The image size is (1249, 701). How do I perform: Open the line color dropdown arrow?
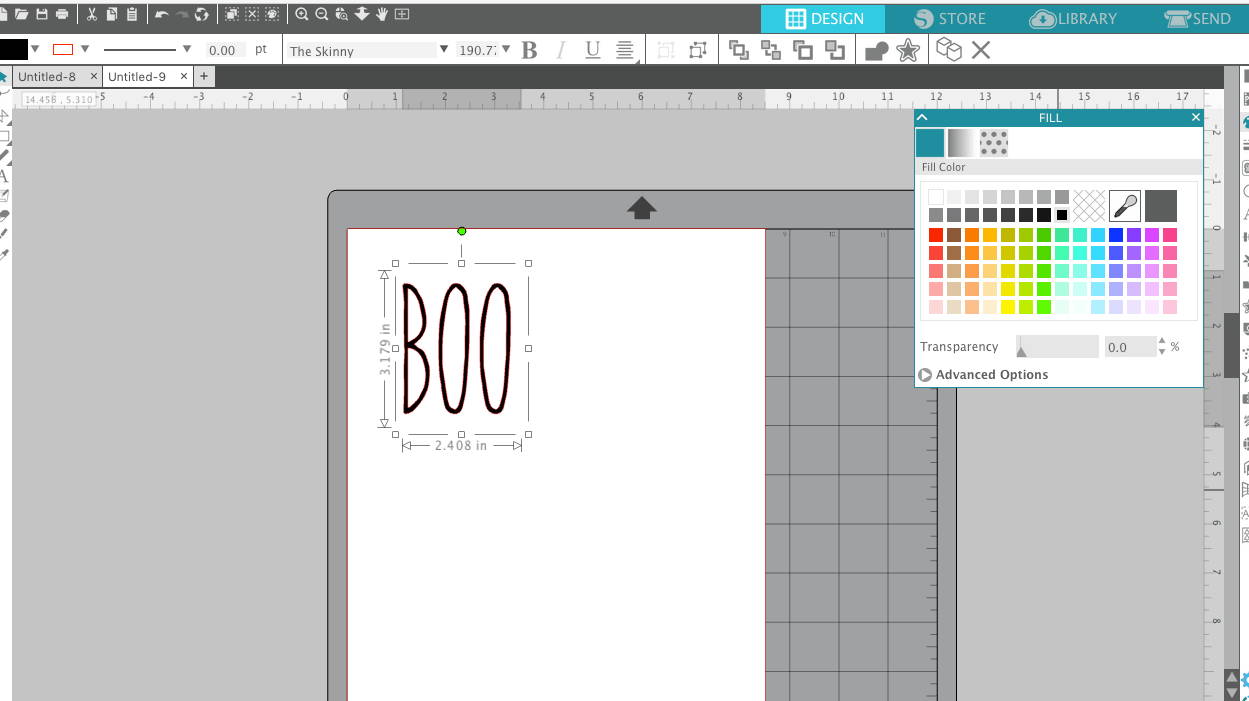(85, 49)
